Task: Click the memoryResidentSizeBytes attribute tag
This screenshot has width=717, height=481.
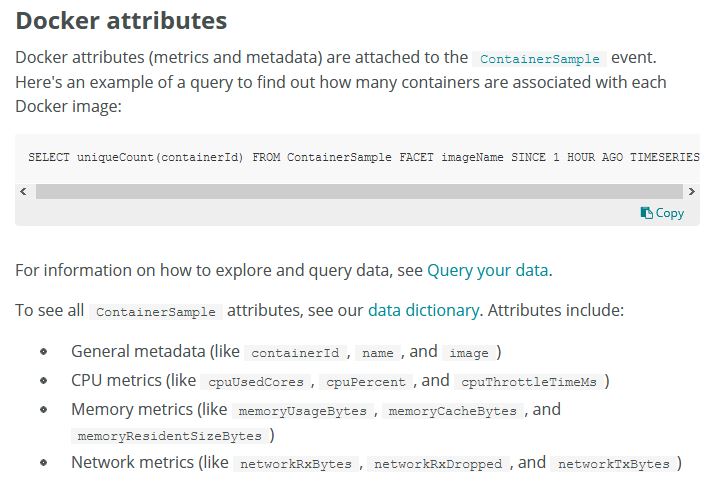Action: (169, 437)
